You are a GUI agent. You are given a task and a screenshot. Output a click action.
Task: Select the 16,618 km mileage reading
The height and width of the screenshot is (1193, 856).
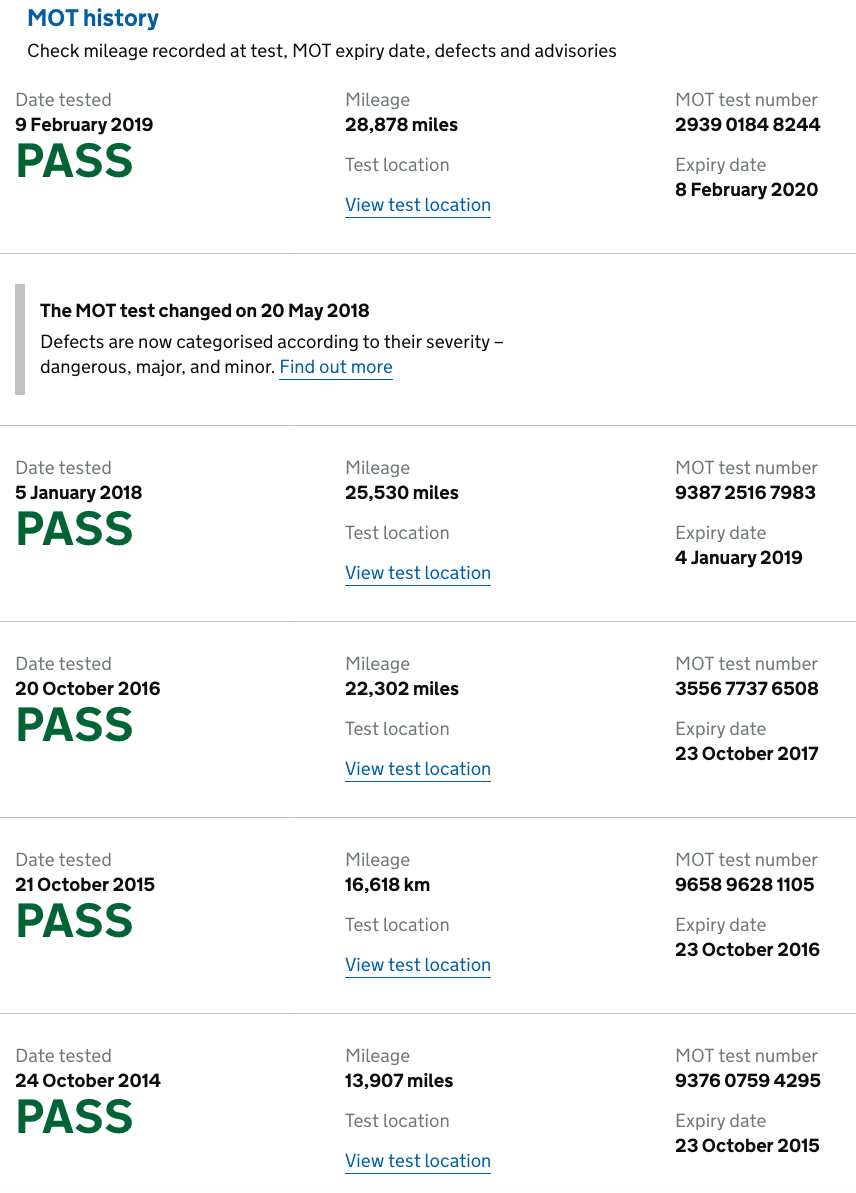pyautogui.click(x=388, y=885)
